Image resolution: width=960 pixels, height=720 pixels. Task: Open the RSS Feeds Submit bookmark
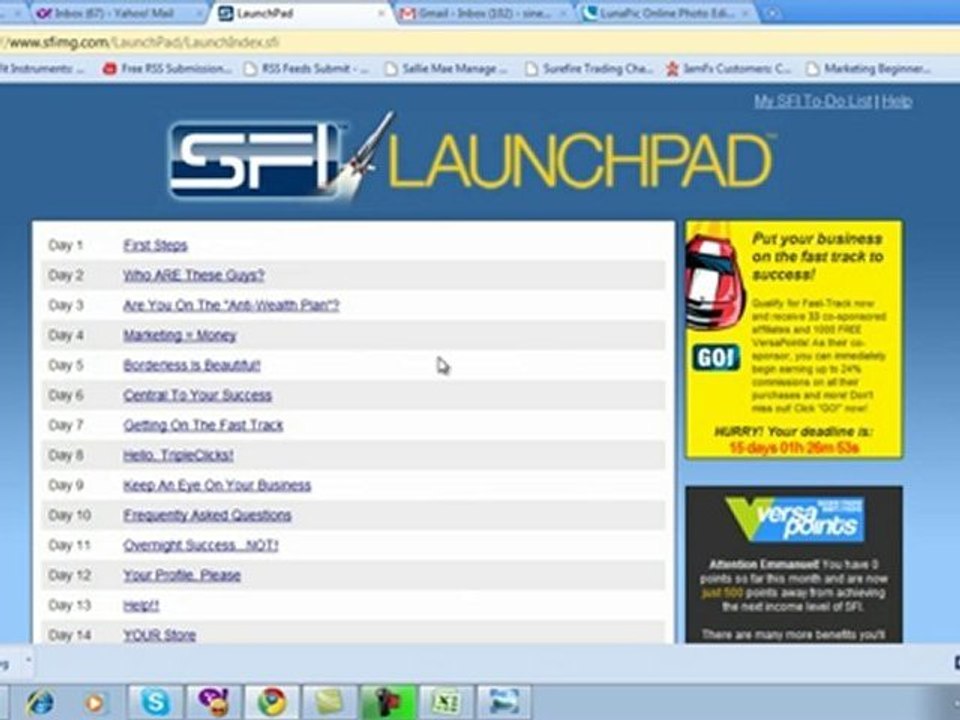(x=306, y=69)
